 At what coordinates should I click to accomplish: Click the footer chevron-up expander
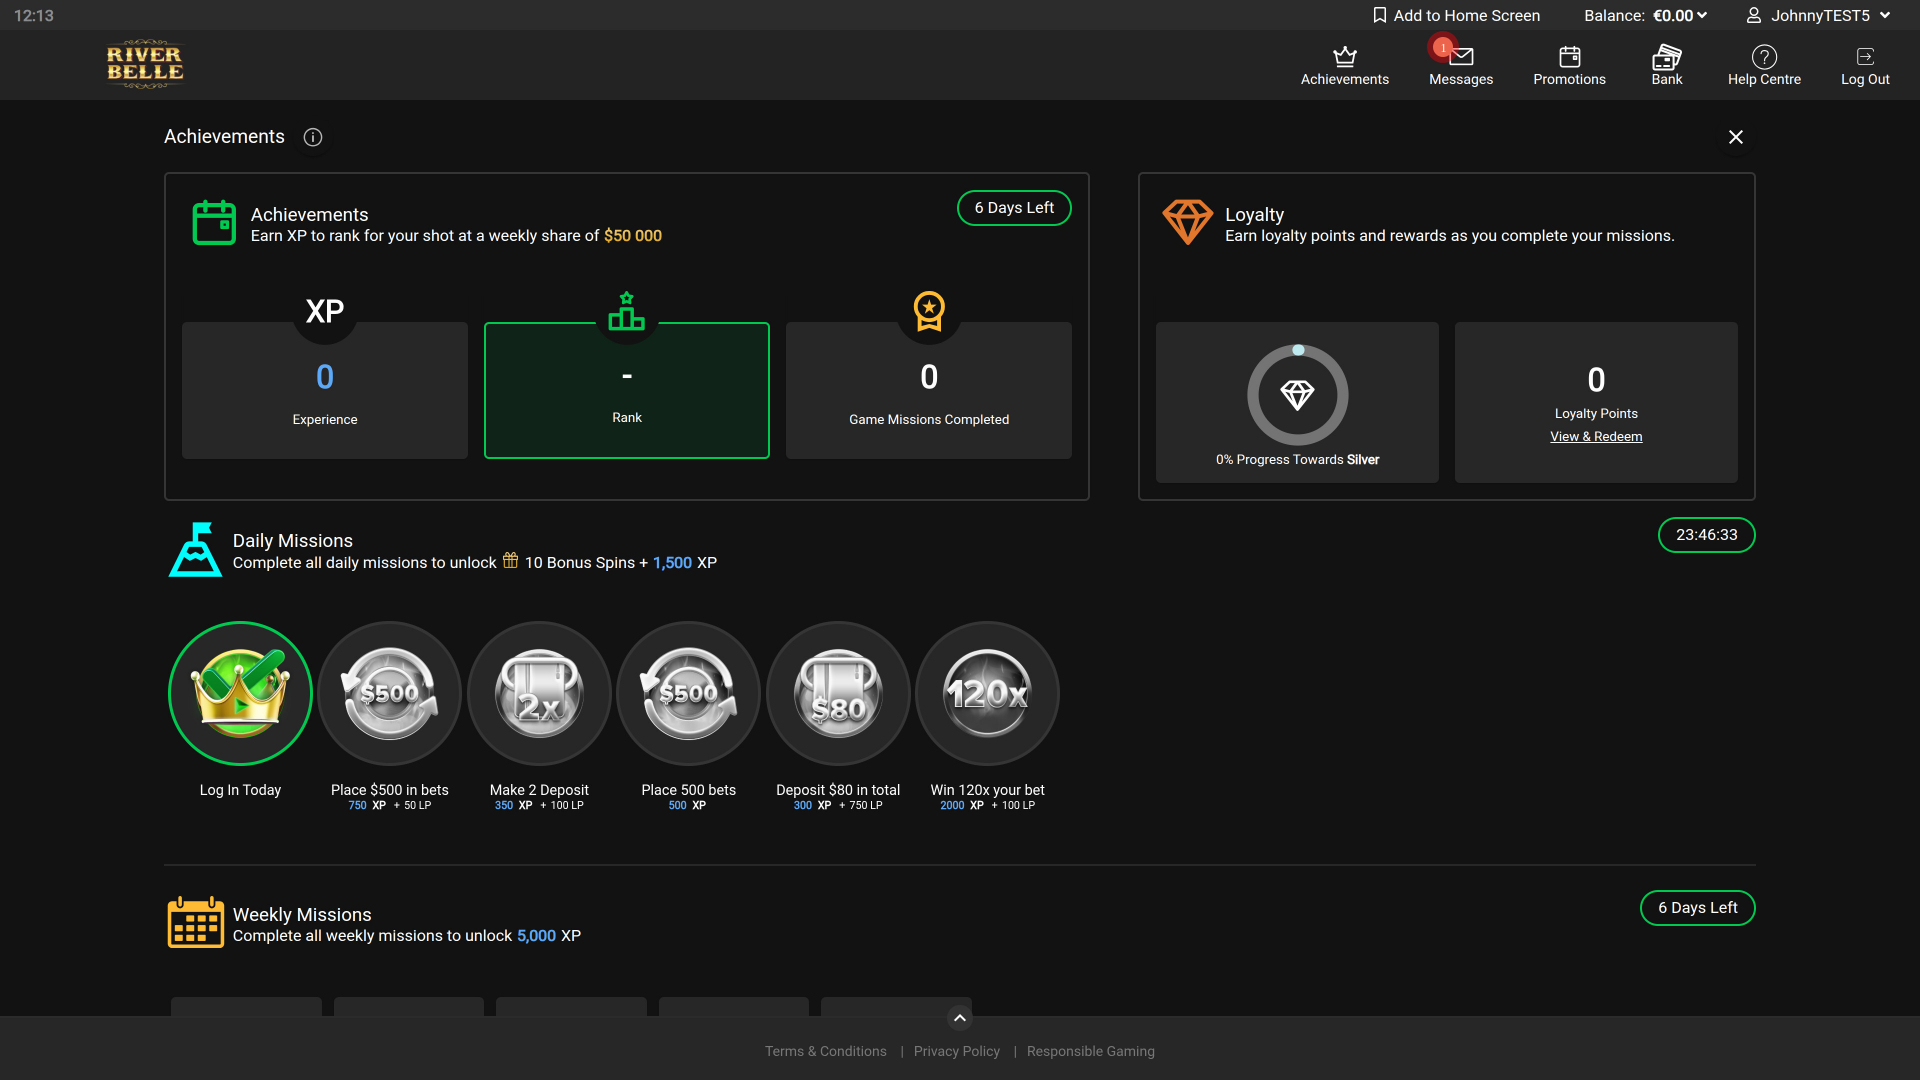coord(959,1018)
